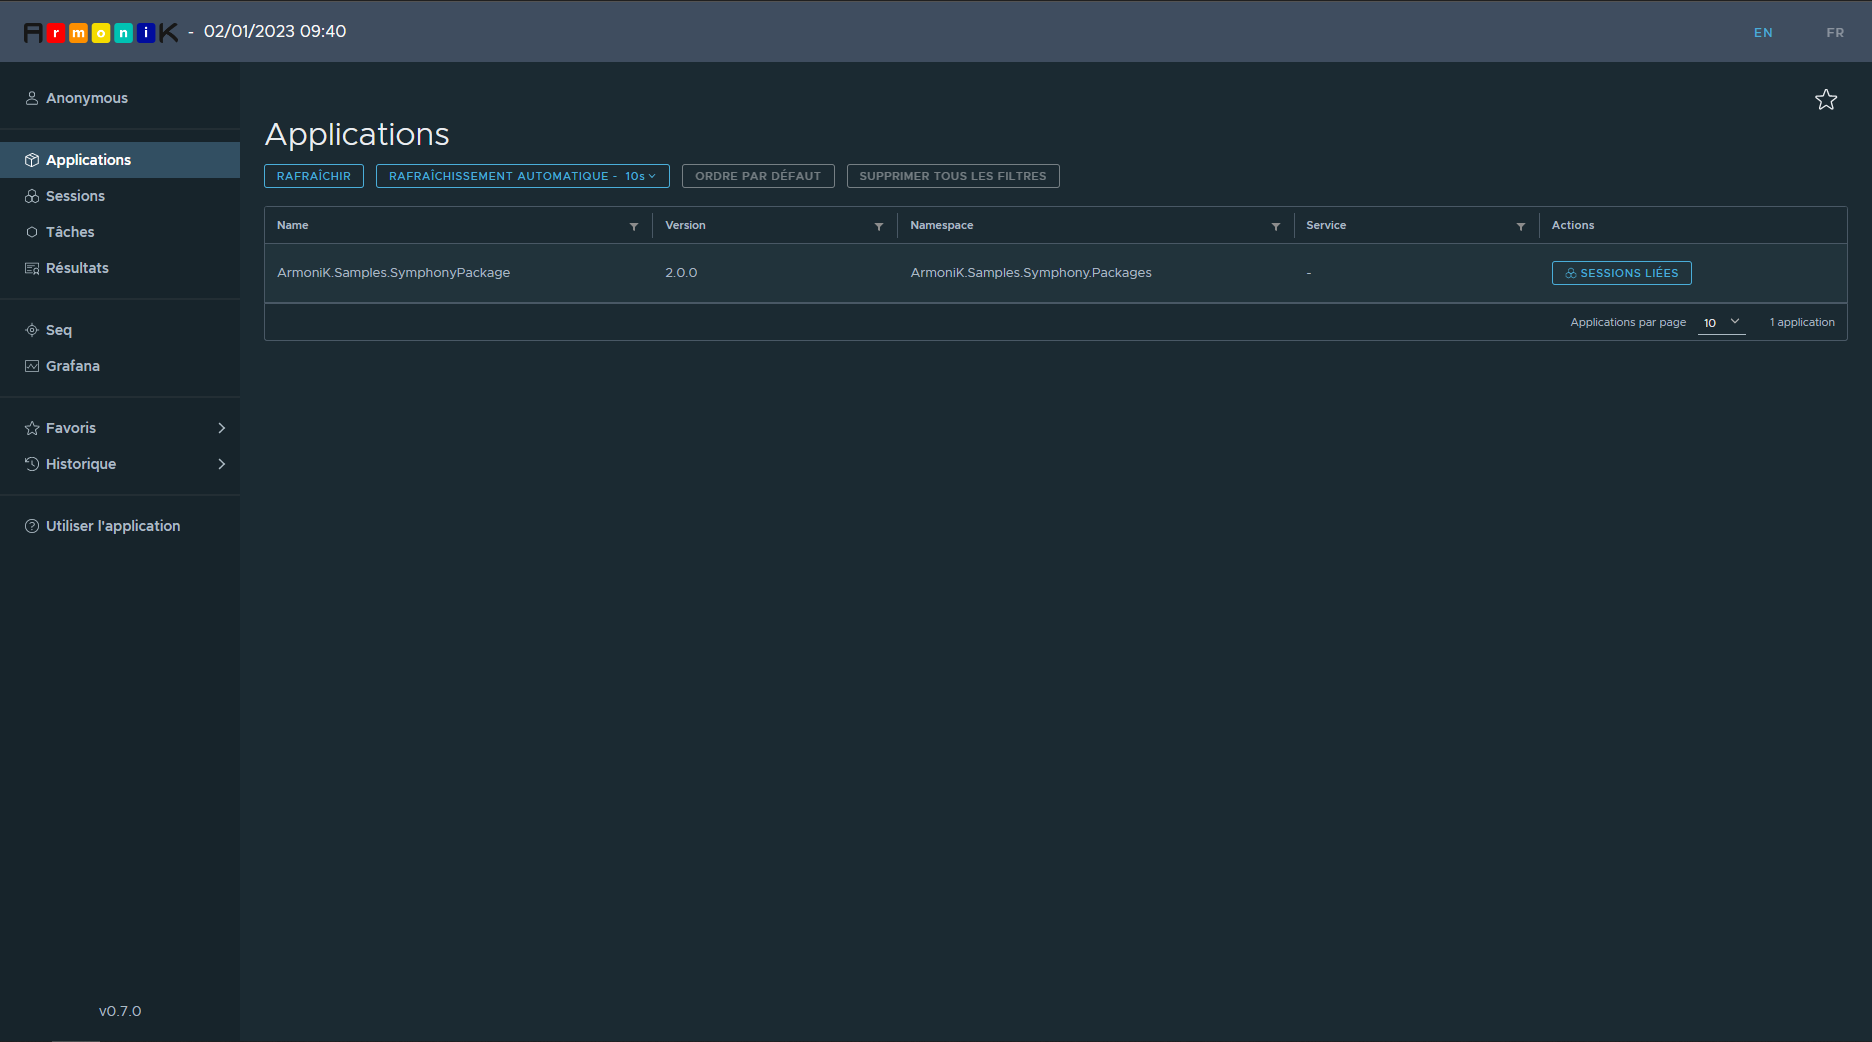Viewport: 1872px width, 1042px height.
Task: Click the Actions column header
Action: [x=1573, y=225]
